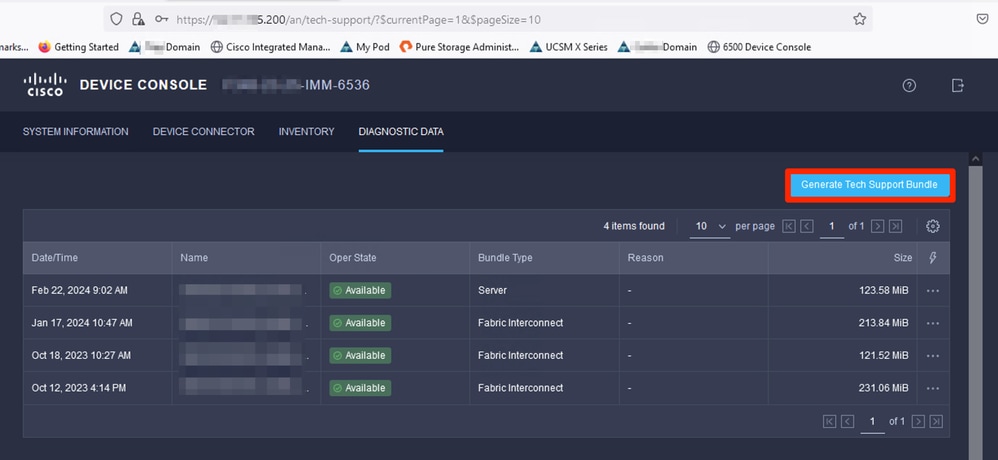Click the key saved-login icon
The image size is (998, 460).
[162, 19]
